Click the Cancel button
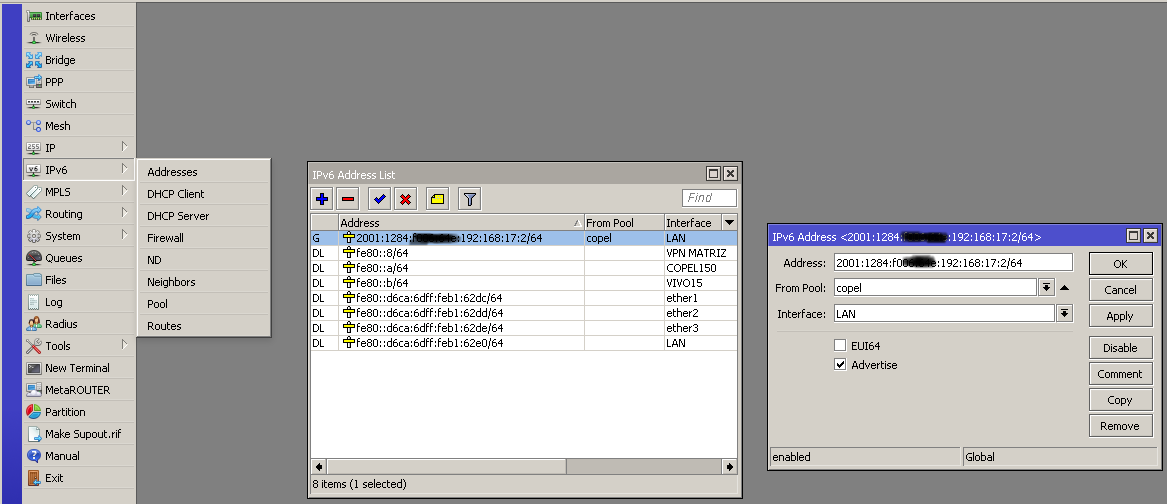This screenshot has width=1167, height=504. coord(1120,290)
